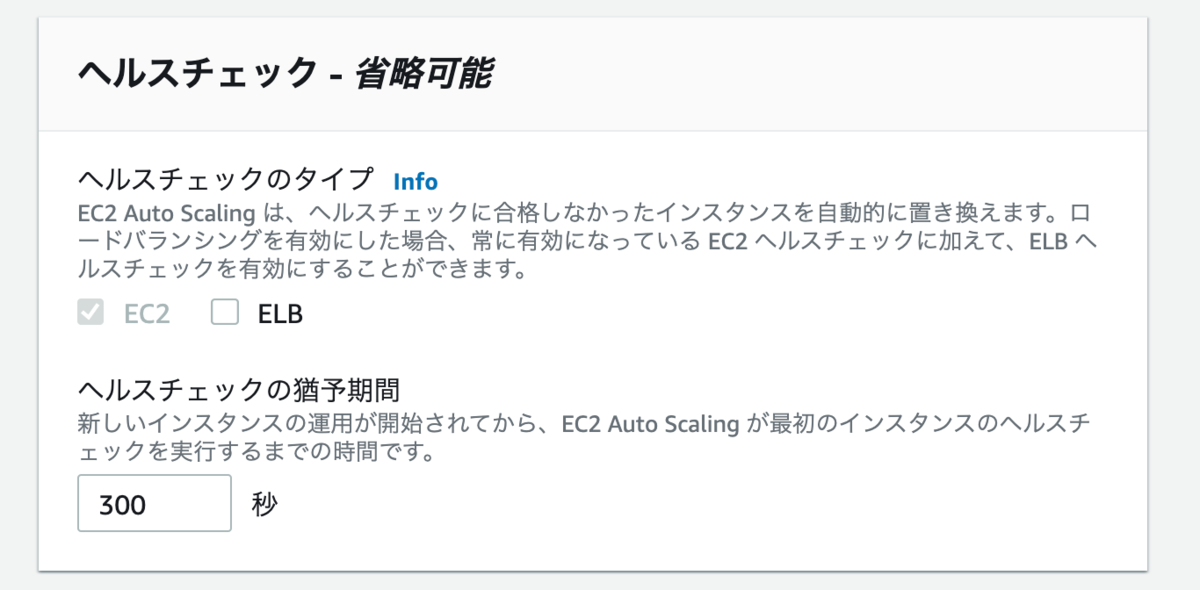Click the checked EC2 health check checkbox
This screenshot has width=1200, height=590.
[91, 313]
